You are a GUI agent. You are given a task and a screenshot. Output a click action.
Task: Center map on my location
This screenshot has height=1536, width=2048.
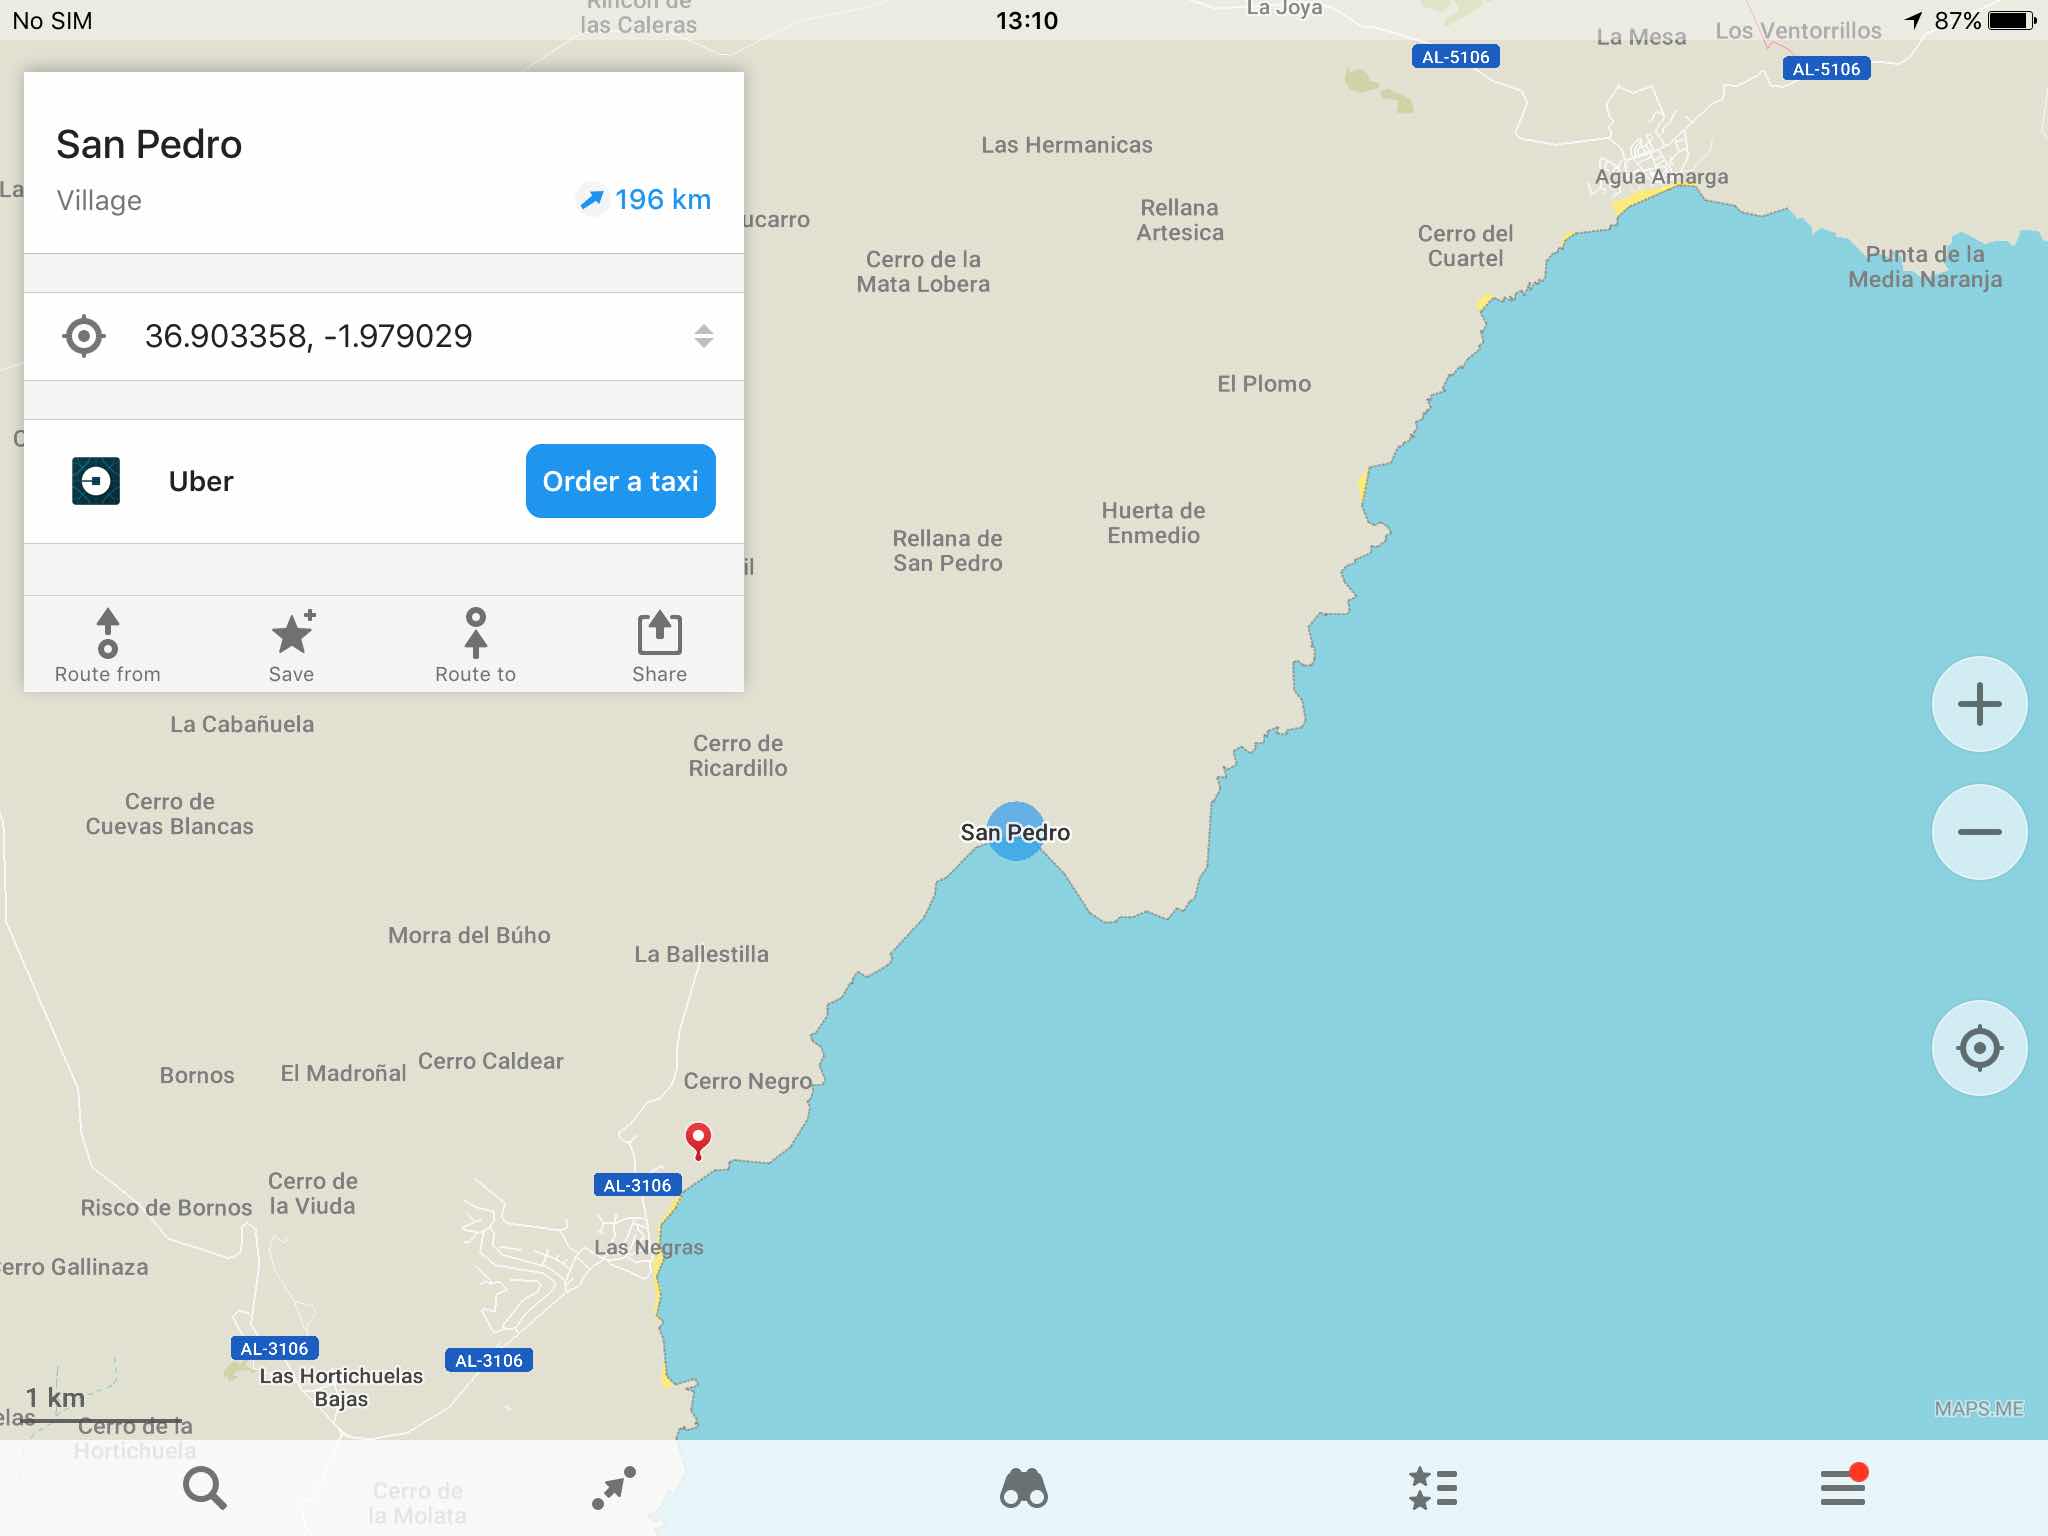pos(1979,1048)
